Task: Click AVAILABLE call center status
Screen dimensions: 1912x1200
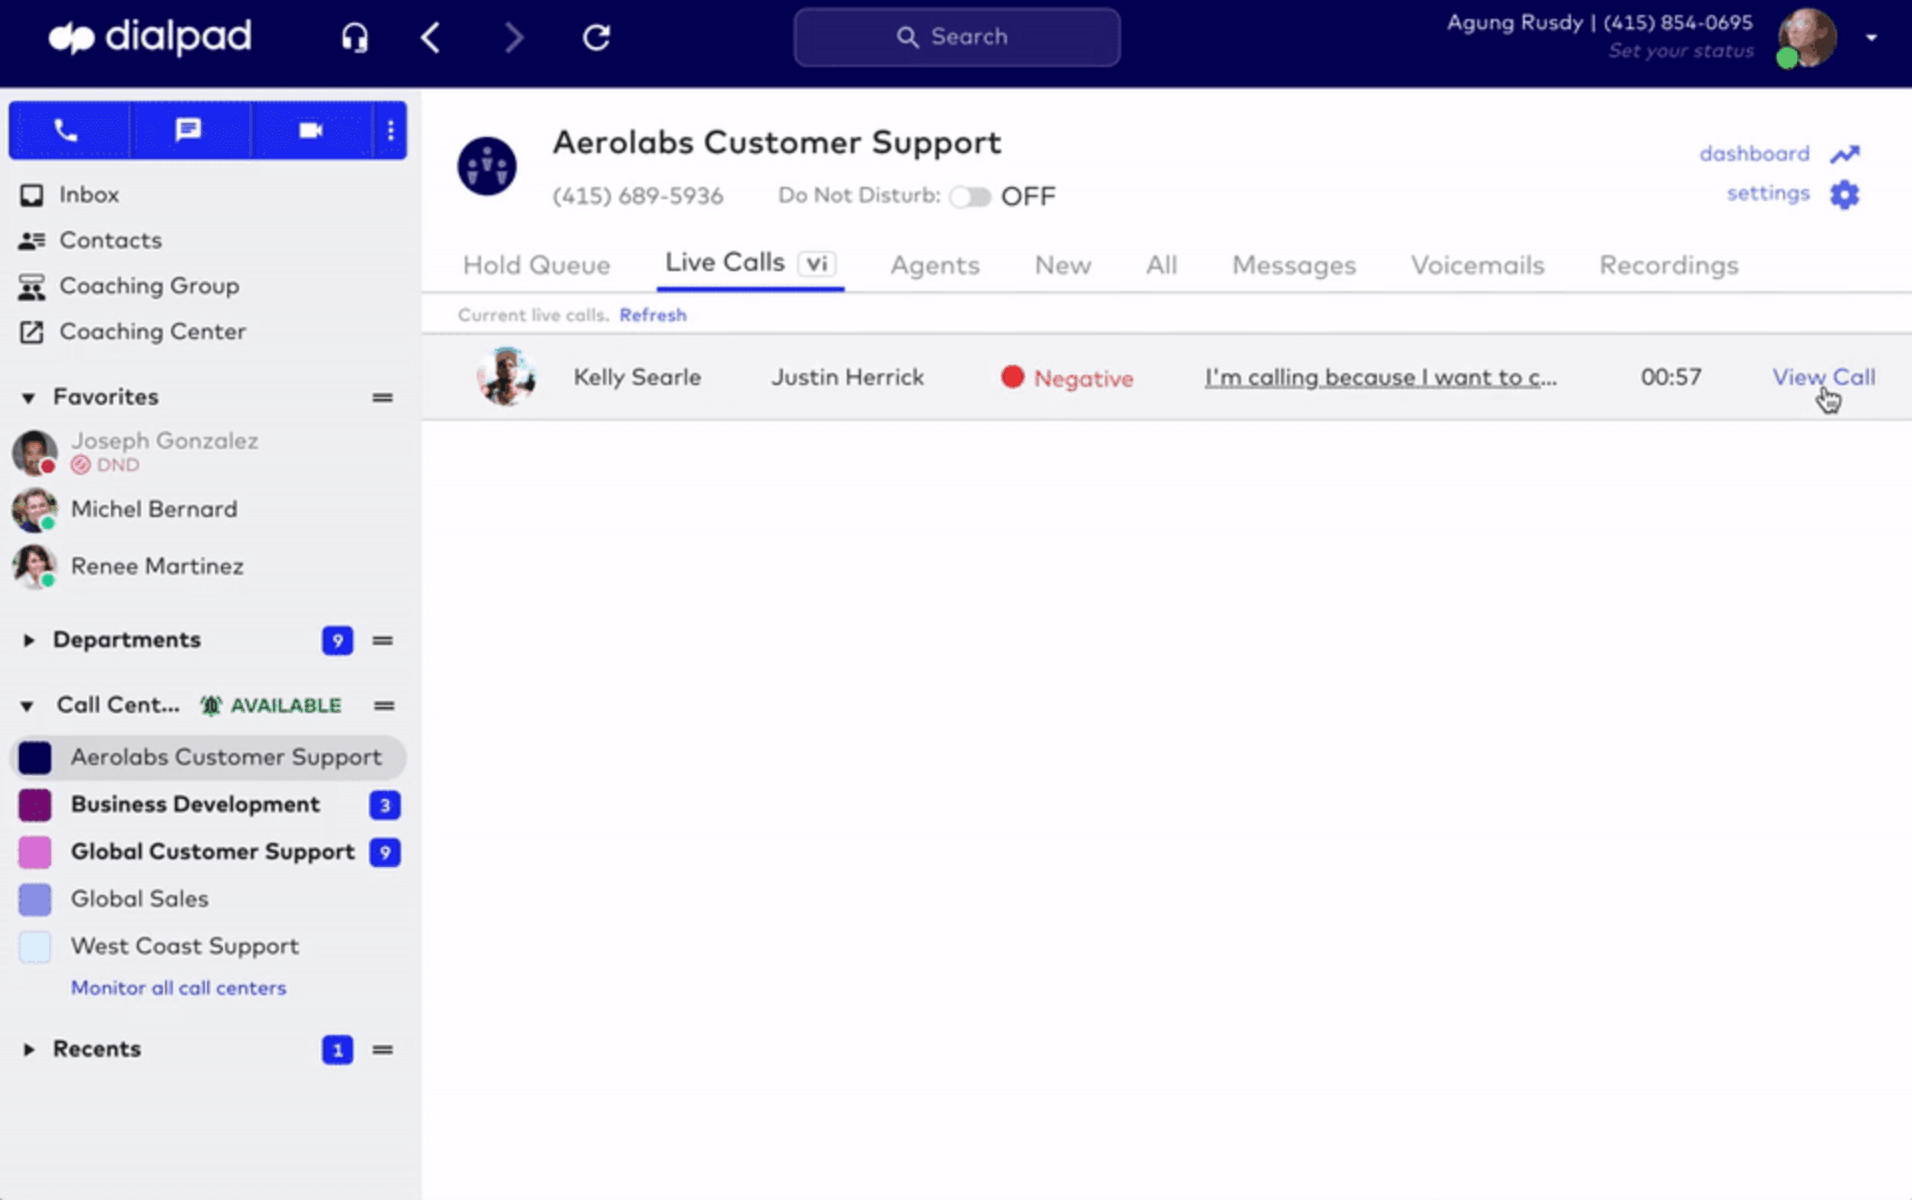Action: coord(271,706)
